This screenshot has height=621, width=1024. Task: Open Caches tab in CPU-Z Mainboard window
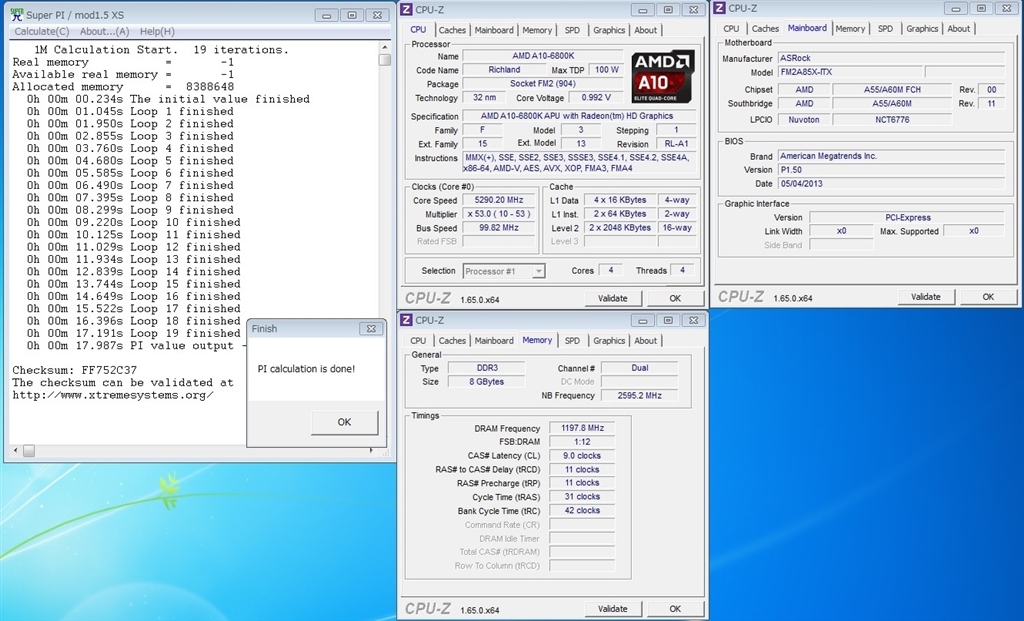click(x=765, y=29)
